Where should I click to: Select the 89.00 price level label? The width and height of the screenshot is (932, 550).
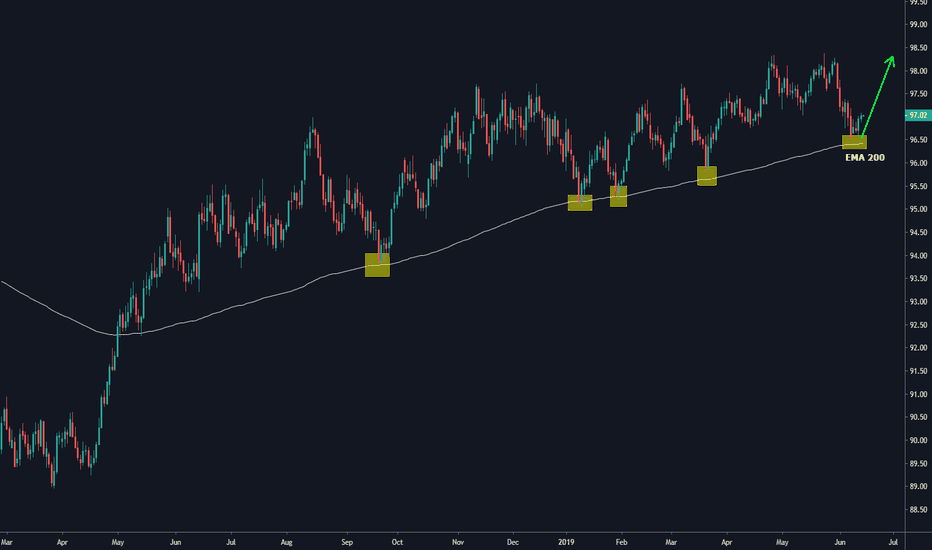click(918, 486)
